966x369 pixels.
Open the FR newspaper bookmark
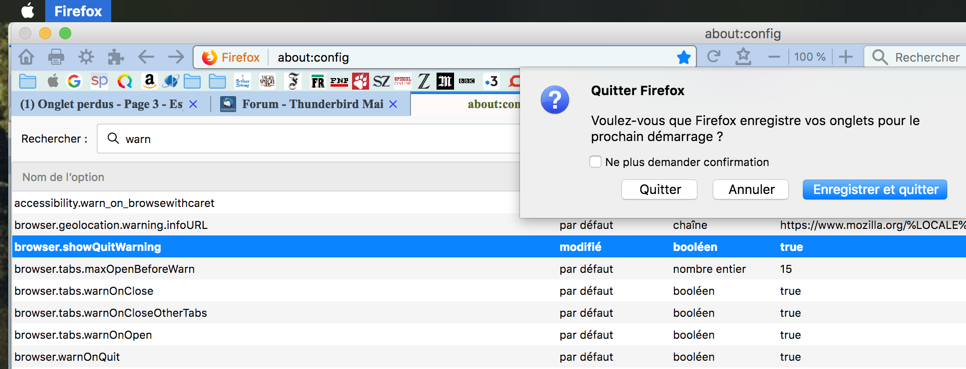317,81
